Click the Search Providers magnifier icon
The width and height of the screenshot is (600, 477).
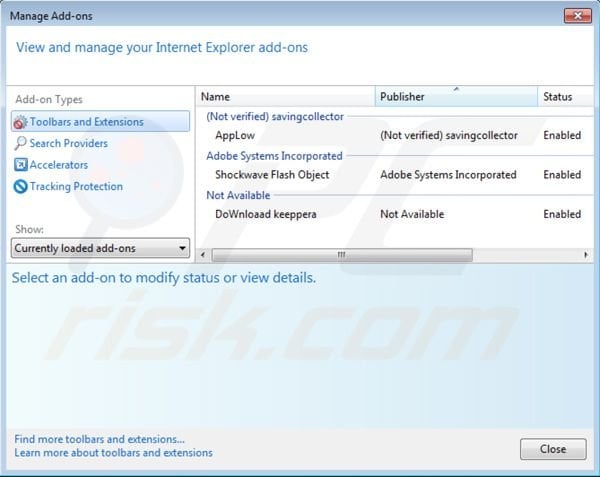click(20, 143)
